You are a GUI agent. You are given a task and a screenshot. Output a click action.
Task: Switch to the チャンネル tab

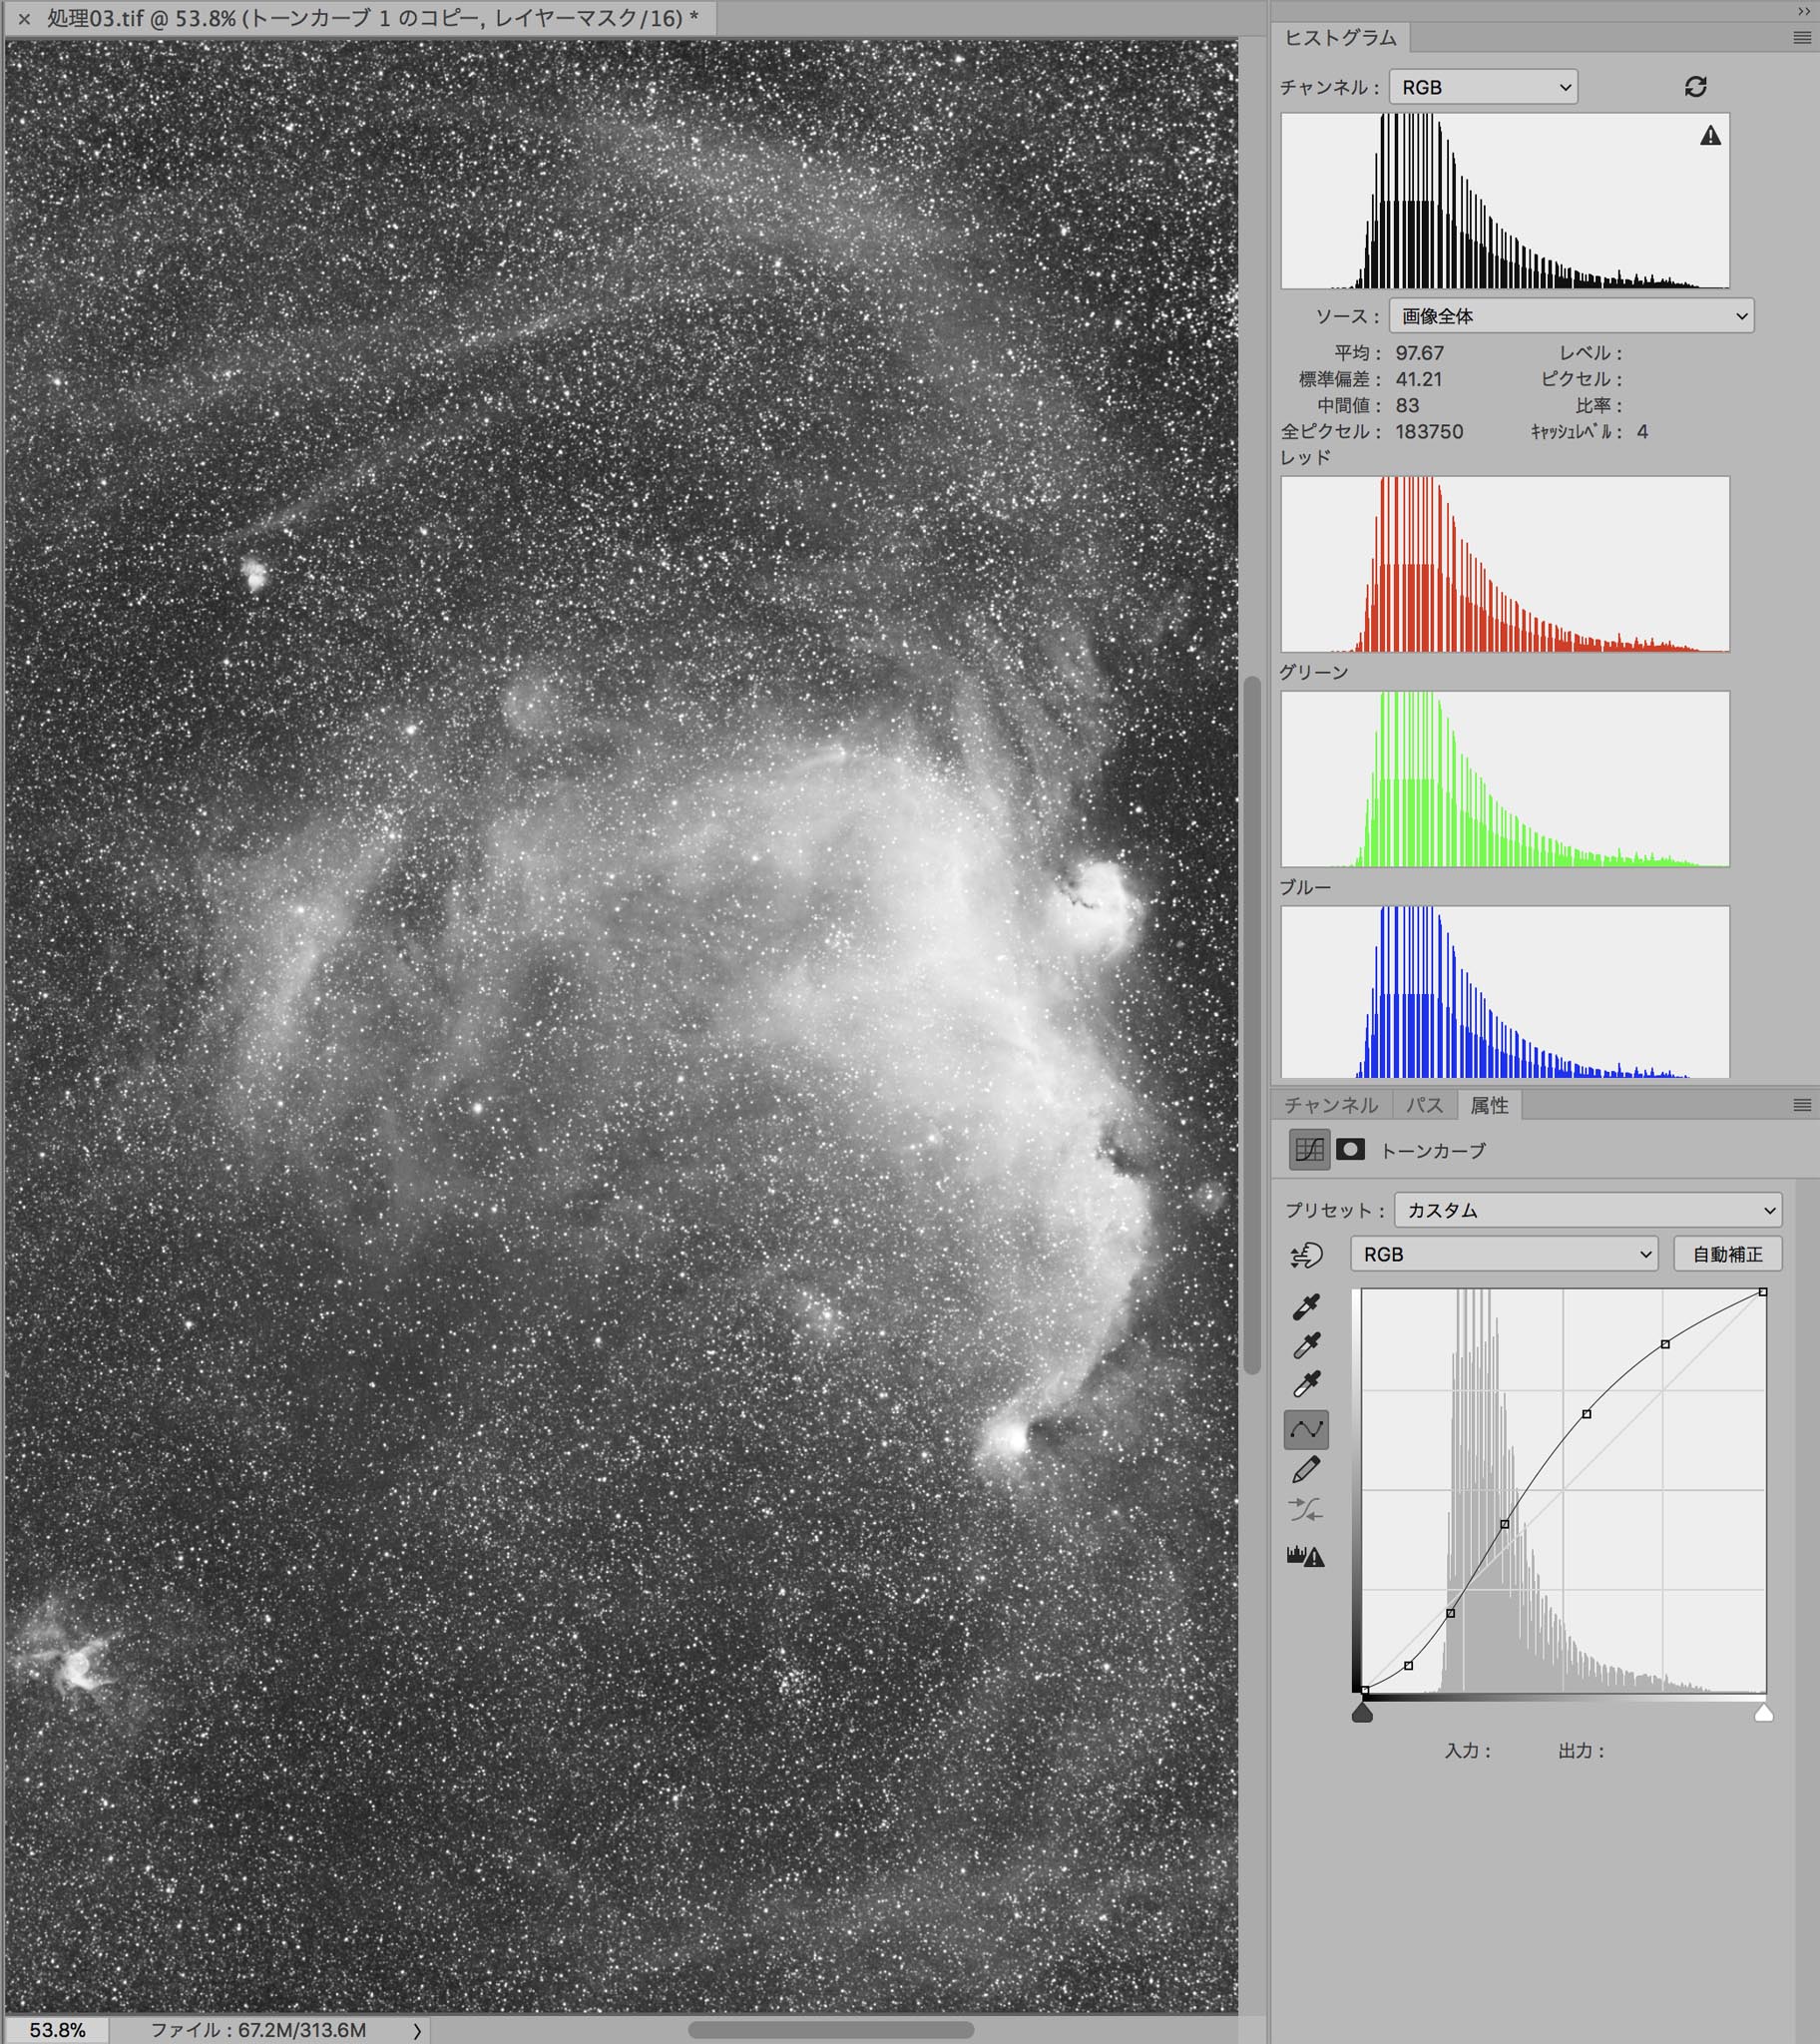pyautogui.click(x=1330, y=1105)
